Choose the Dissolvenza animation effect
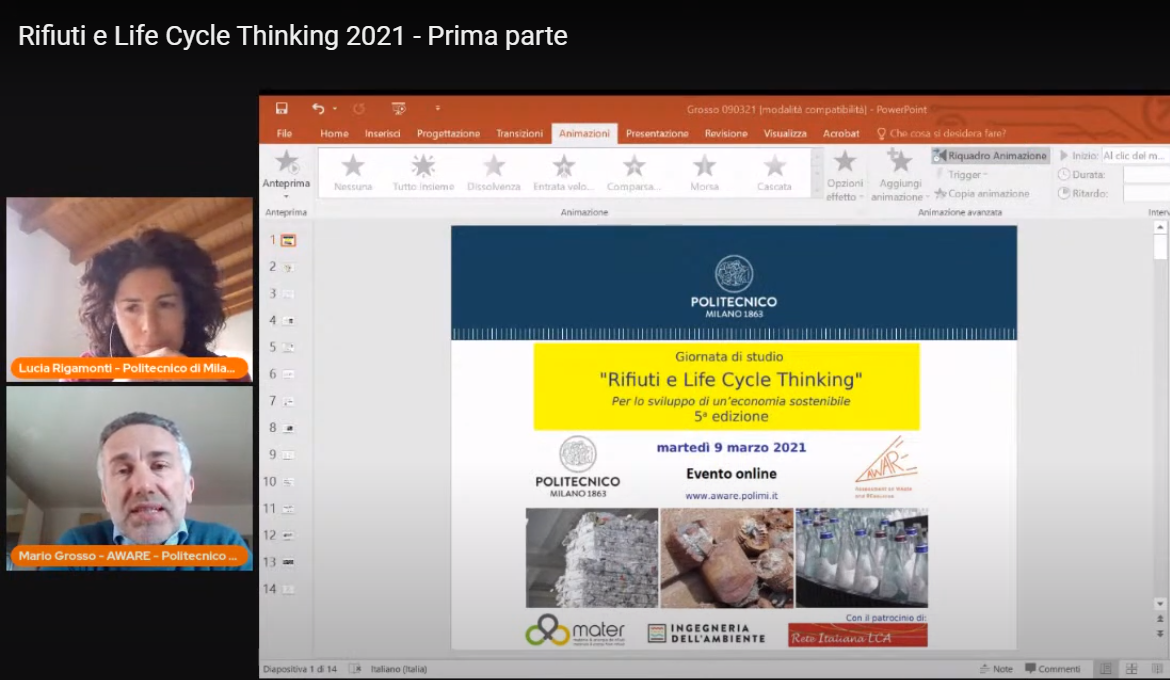Screen dimensions: 1170x680 pos(493,172)
